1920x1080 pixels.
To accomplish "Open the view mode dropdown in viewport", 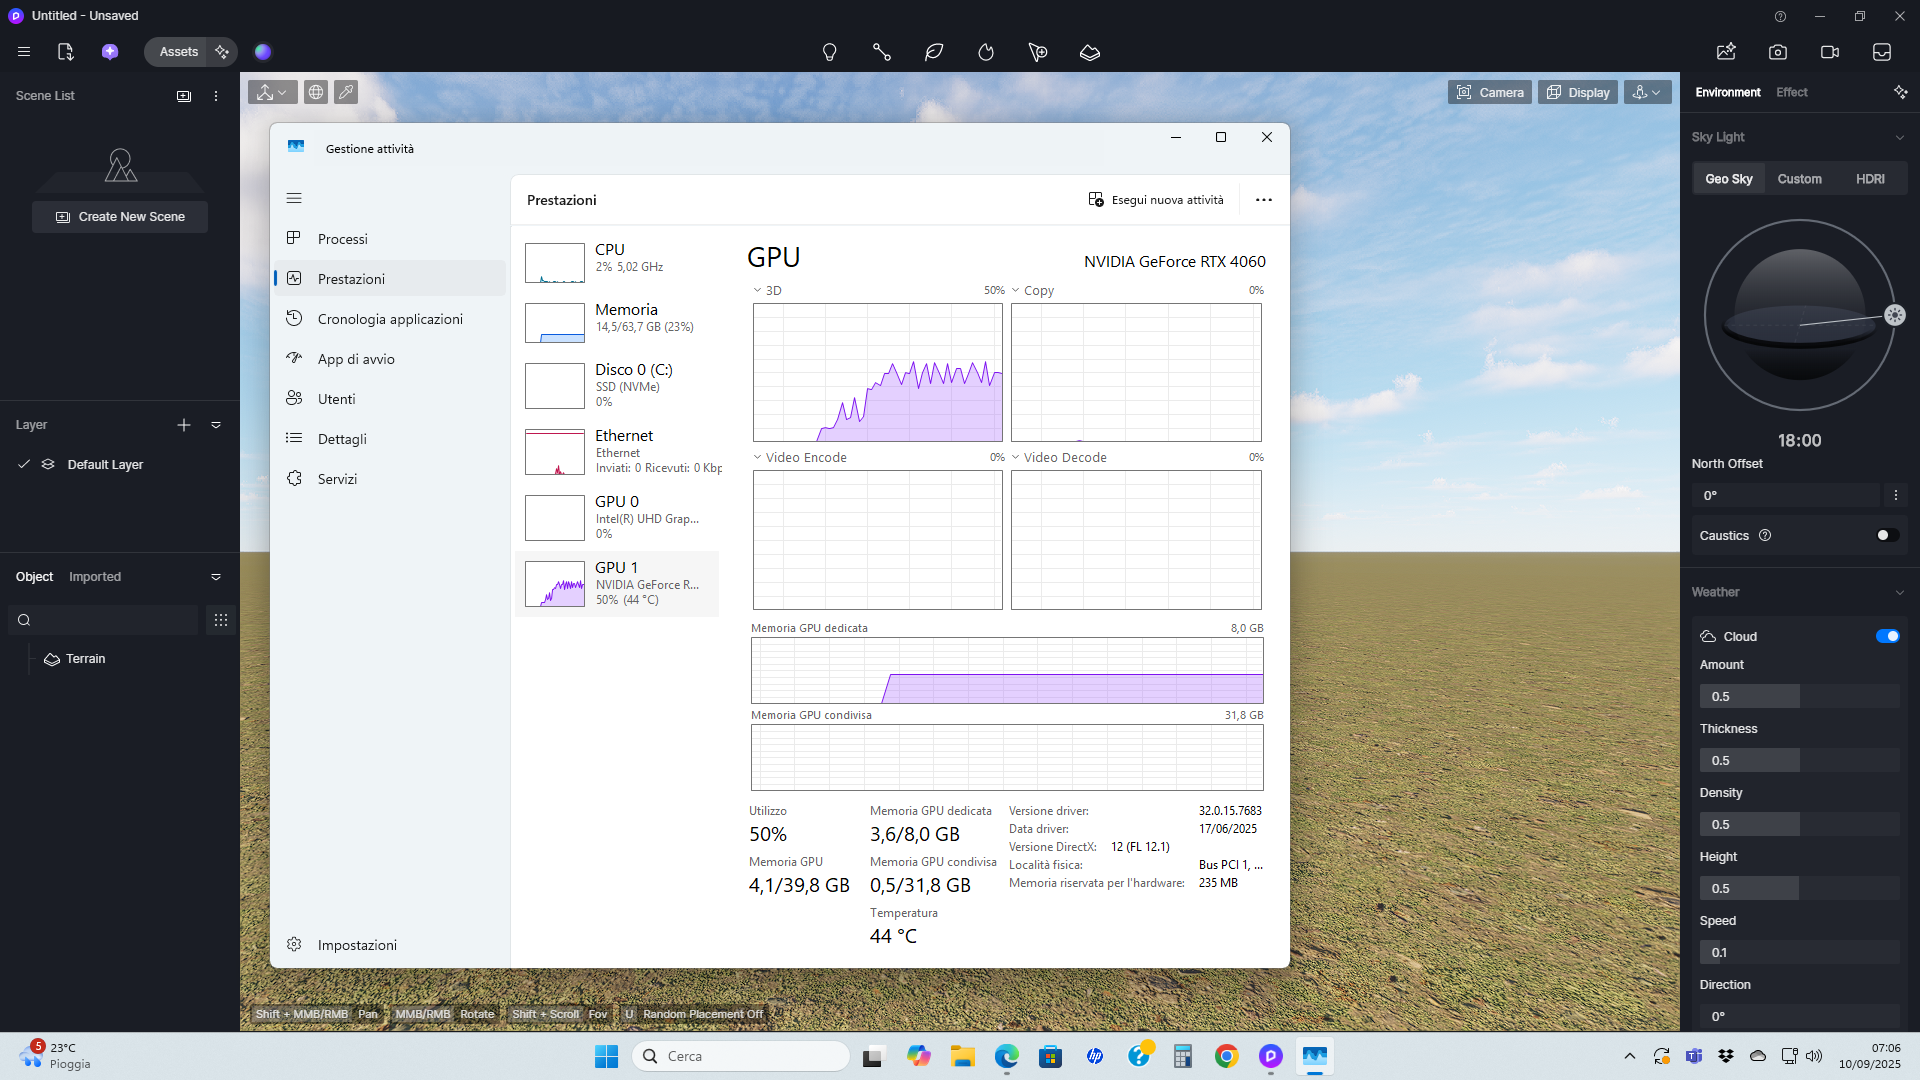I will tap(272, 92).
